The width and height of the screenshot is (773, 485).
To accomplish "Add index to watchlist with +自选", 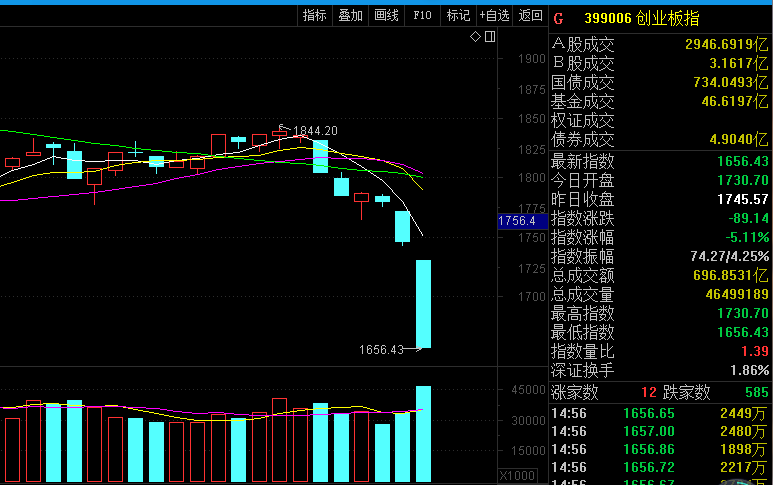I will tap(494, 16).
